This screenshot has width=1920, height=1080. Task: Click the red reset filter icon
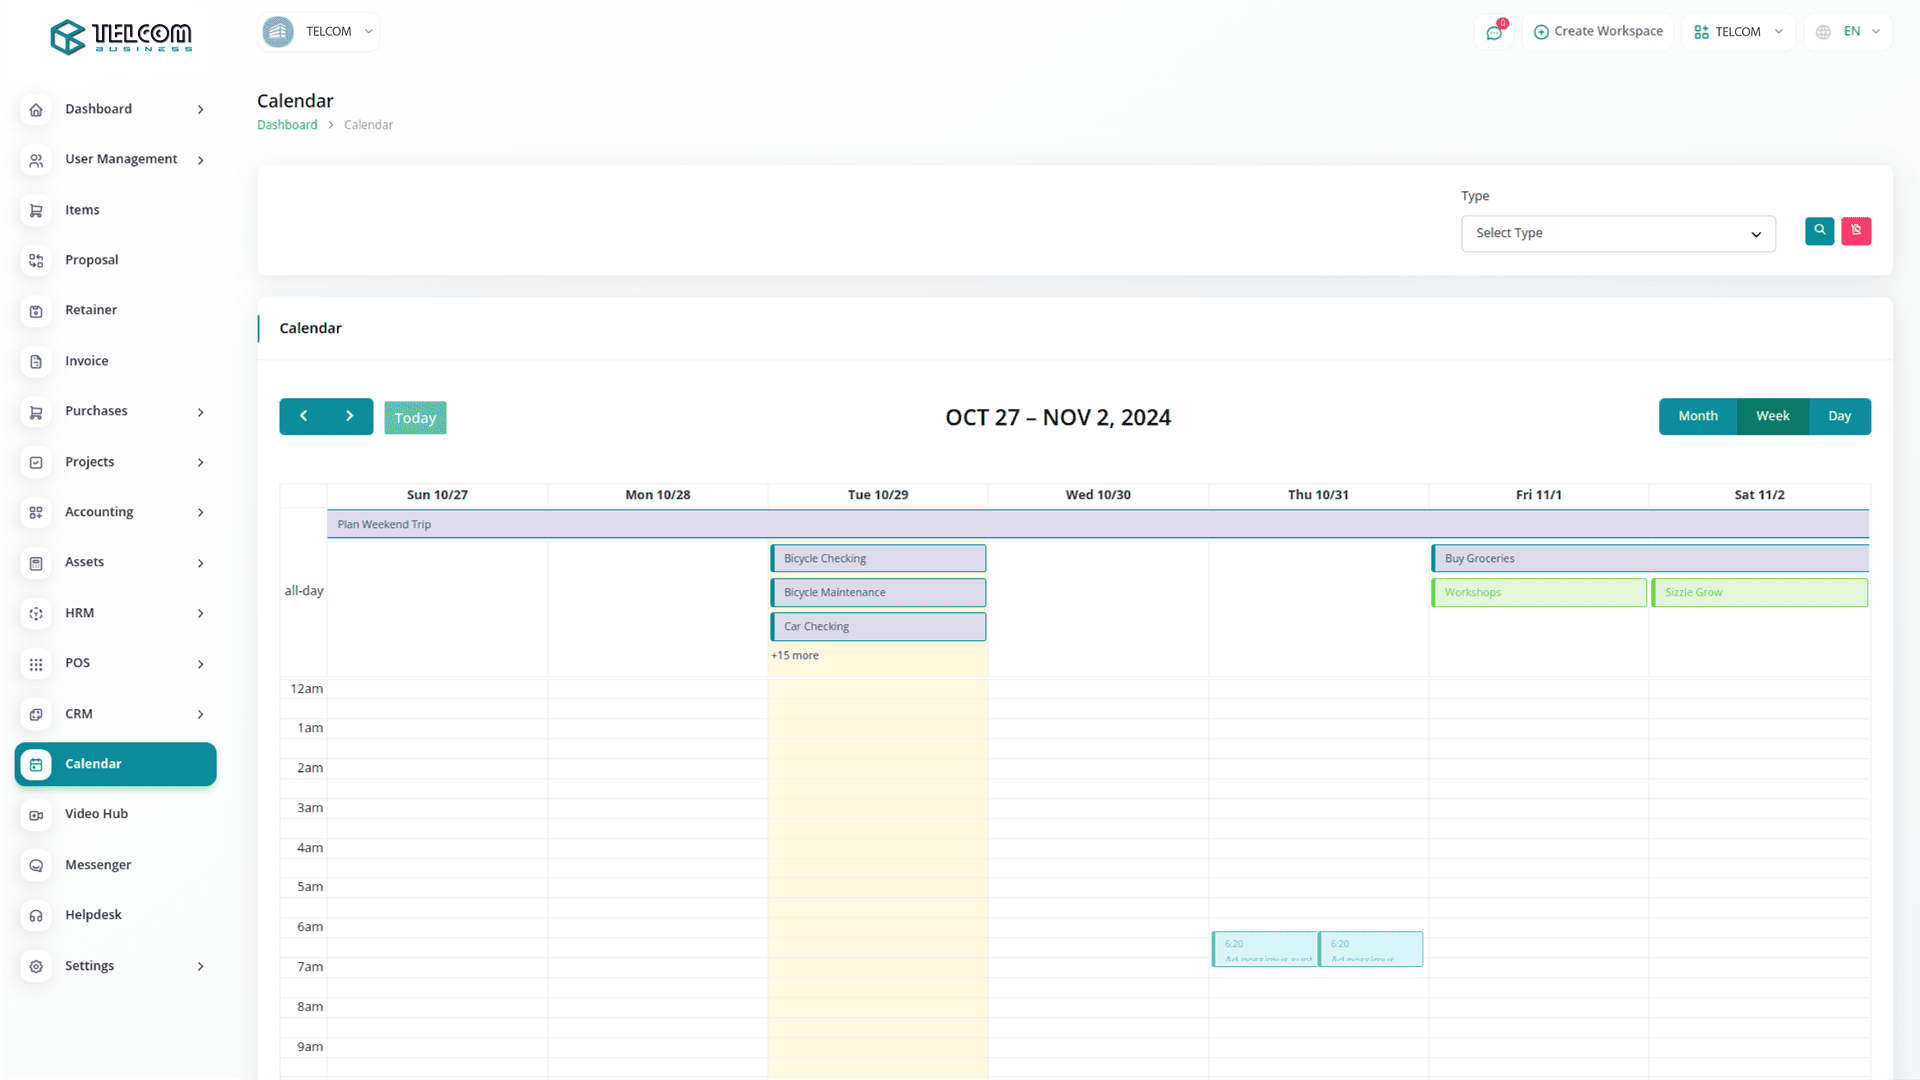(1856, 231)
